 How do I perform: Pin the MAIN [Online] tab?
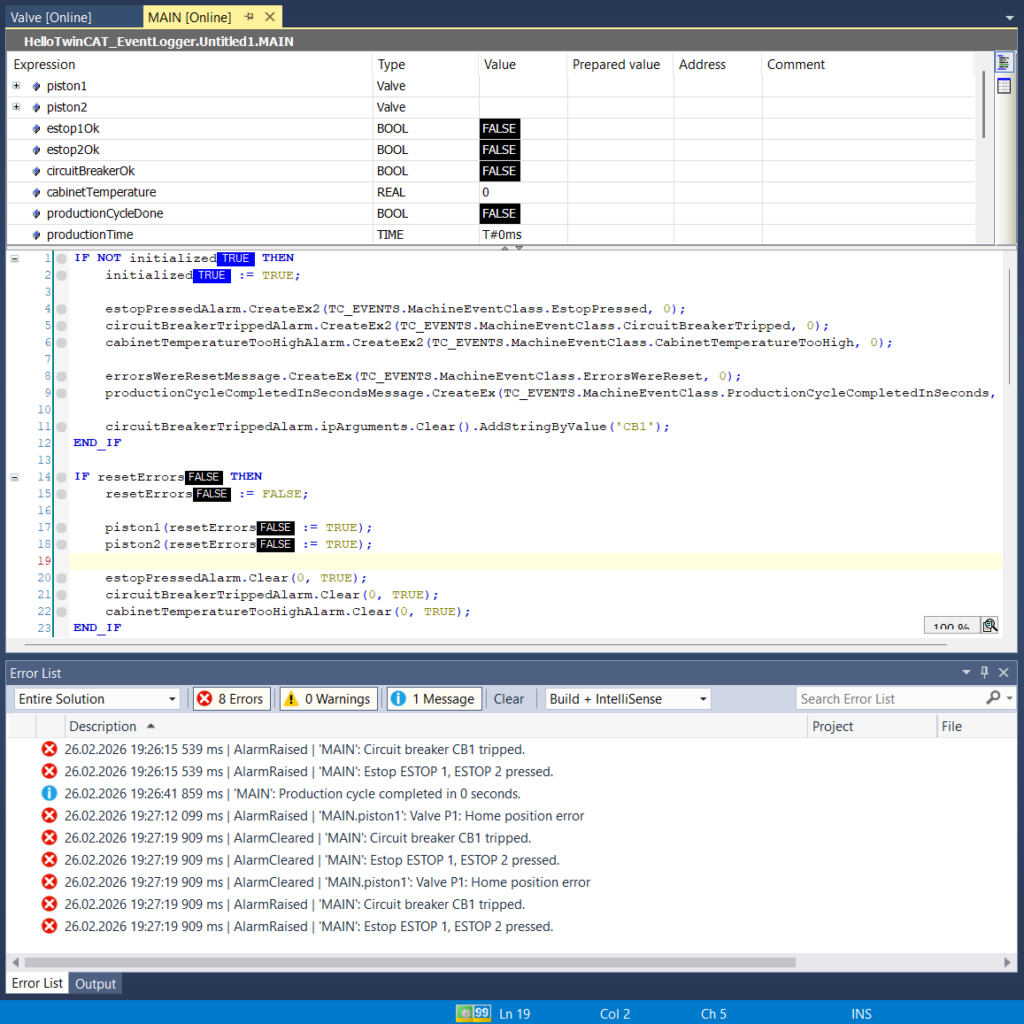[x=249, y=17]
